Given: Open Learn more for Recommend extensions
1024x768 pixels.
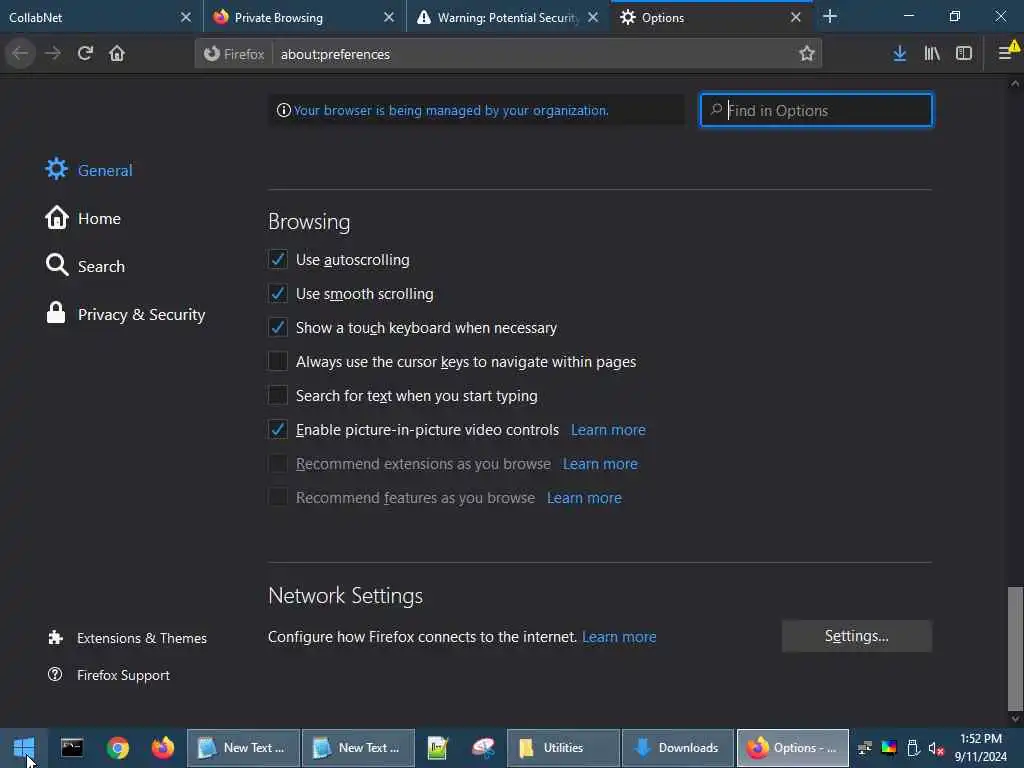Looking at the screenshot, I should tap(600, 464).
